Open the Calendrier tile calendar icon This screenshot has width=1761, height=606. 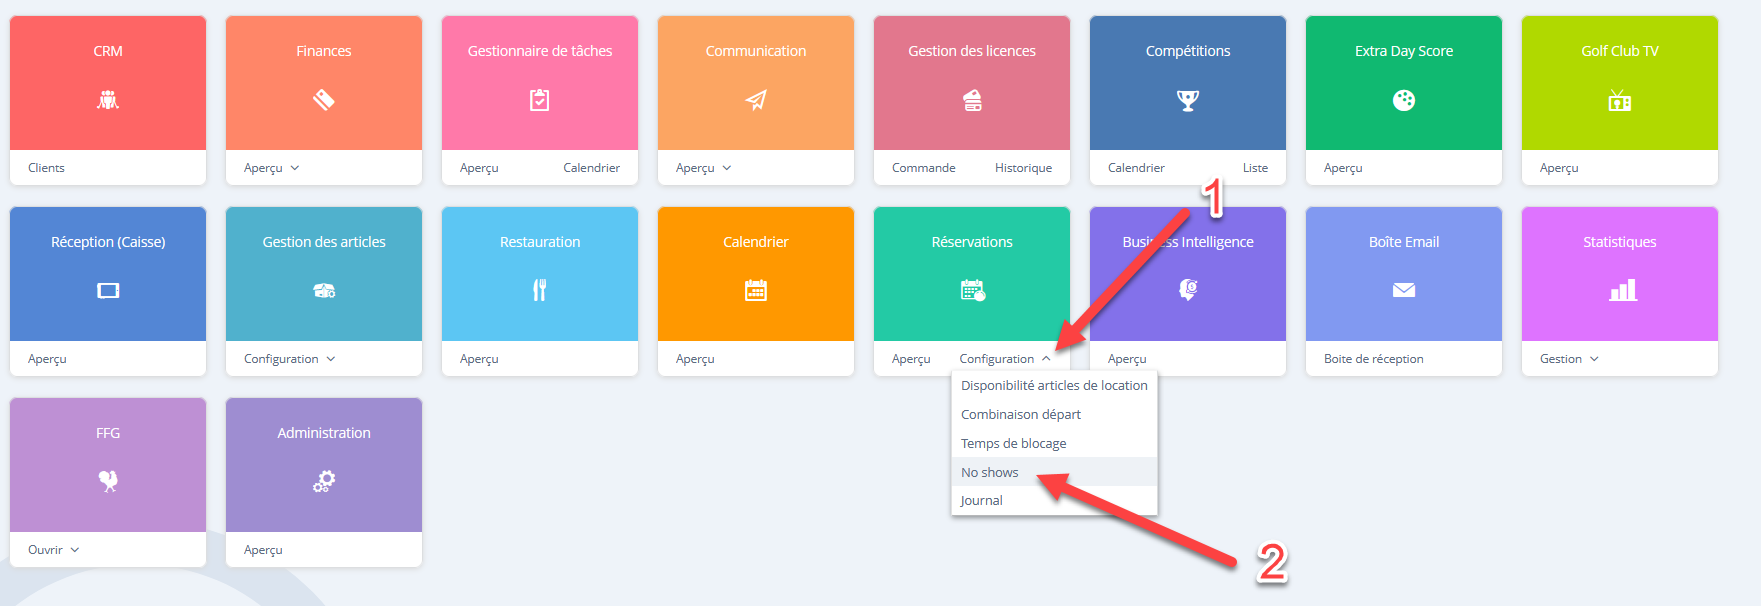(x=756, y=291)
